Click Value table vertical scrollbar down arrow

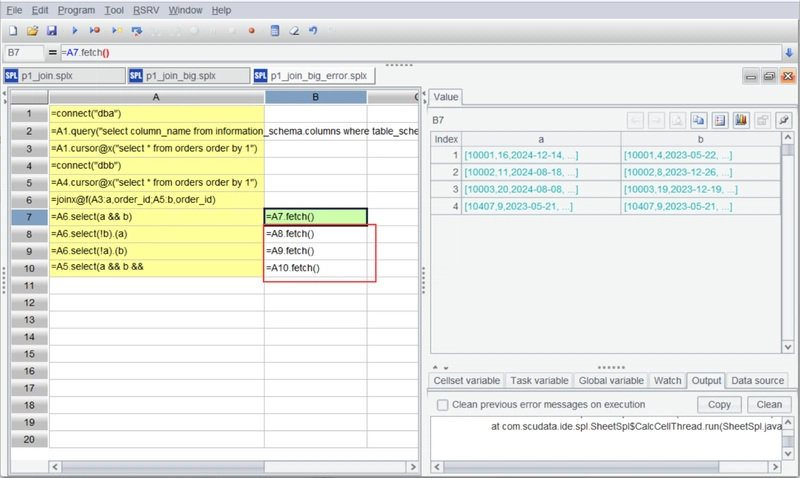788,347
